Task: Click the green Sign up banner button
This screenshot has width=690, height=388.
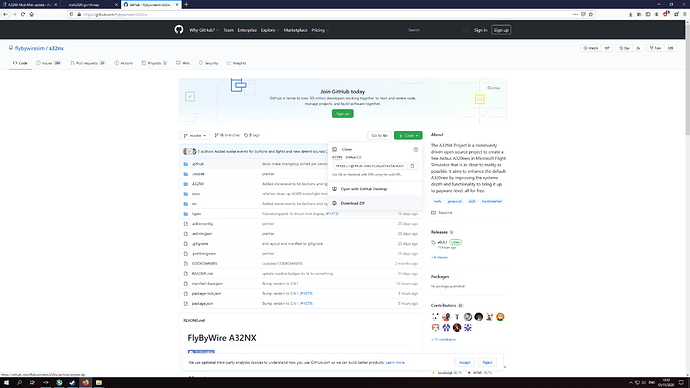Action: pos(342,113)
